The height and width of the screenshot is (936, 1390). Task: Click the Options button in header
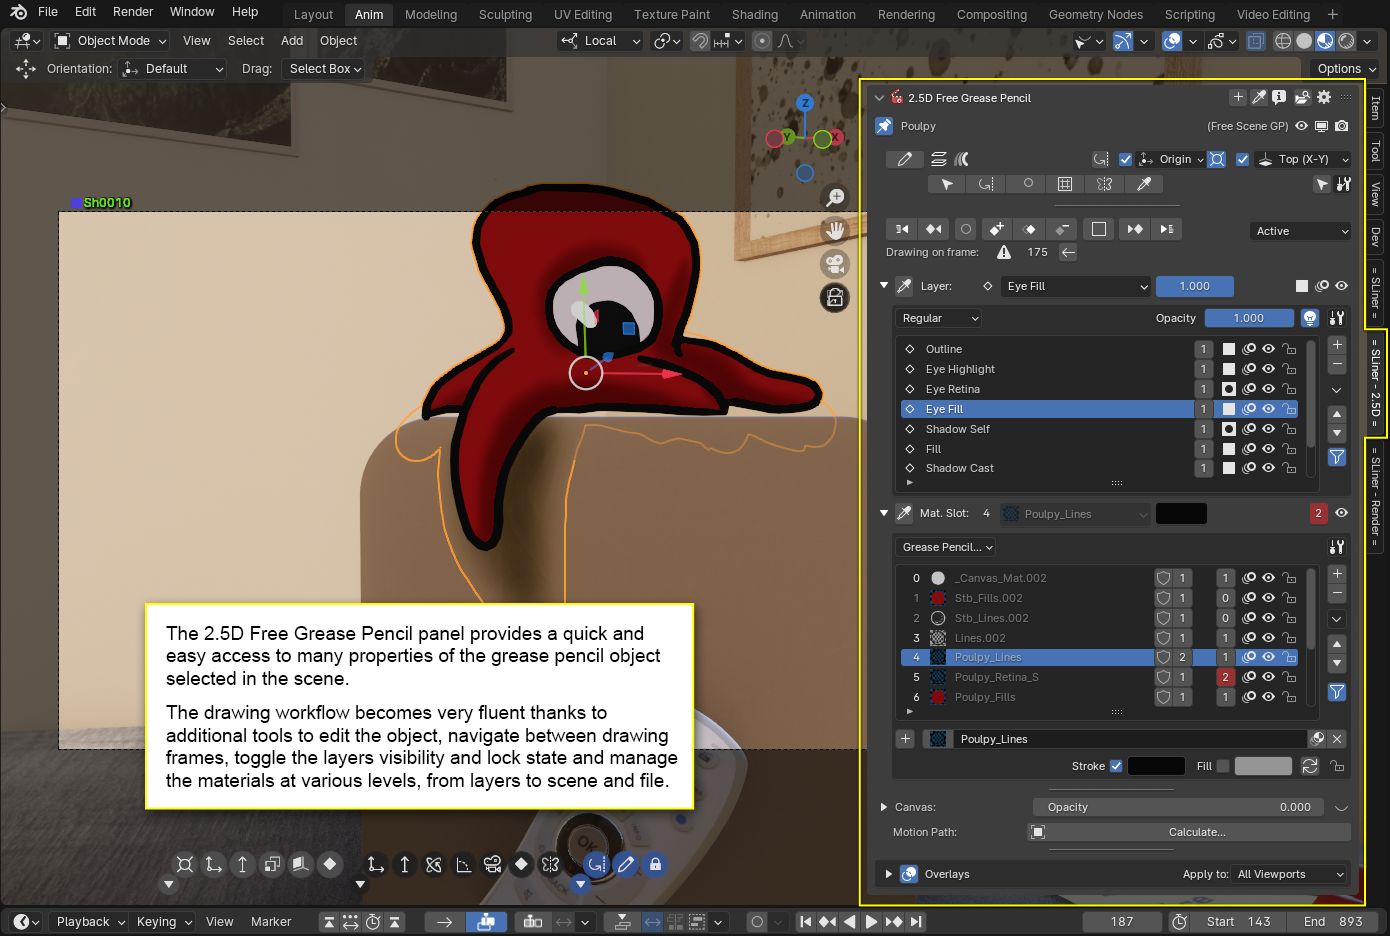pyautogui.click(x=1345, y=69)
